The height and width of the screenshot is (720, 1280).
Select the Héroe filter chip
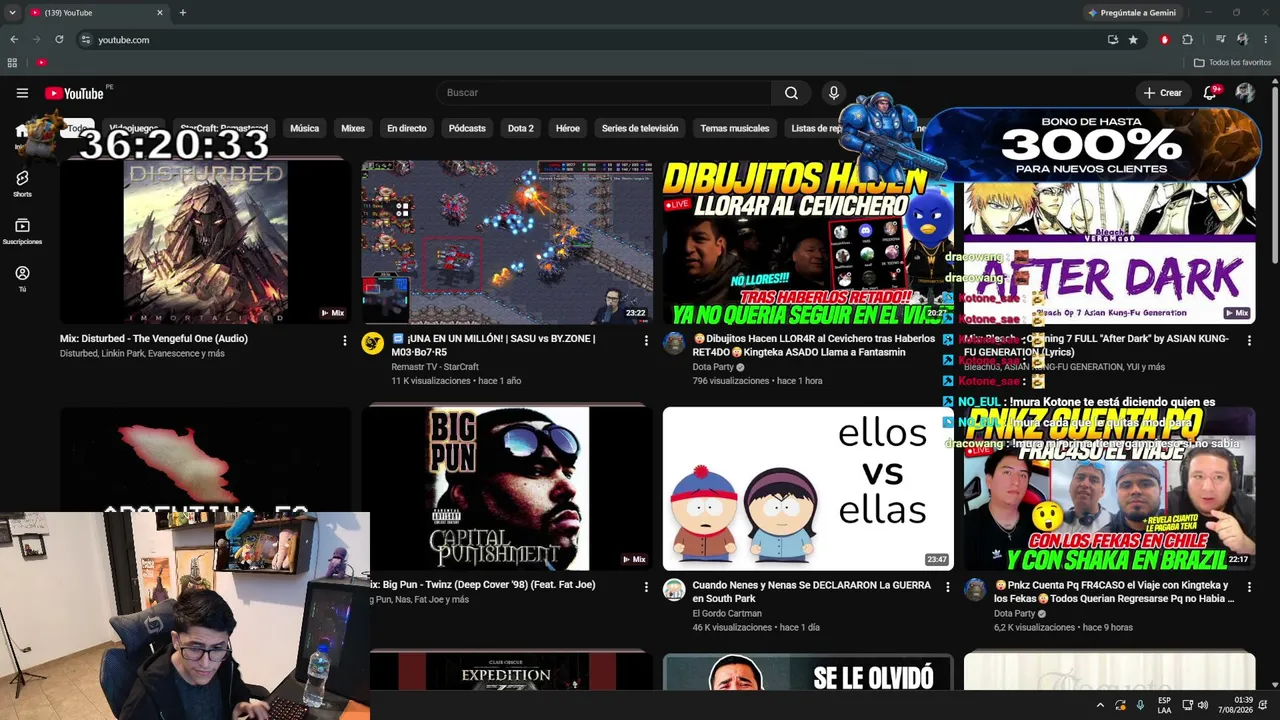pyautogui.click(x=568, y=128)
